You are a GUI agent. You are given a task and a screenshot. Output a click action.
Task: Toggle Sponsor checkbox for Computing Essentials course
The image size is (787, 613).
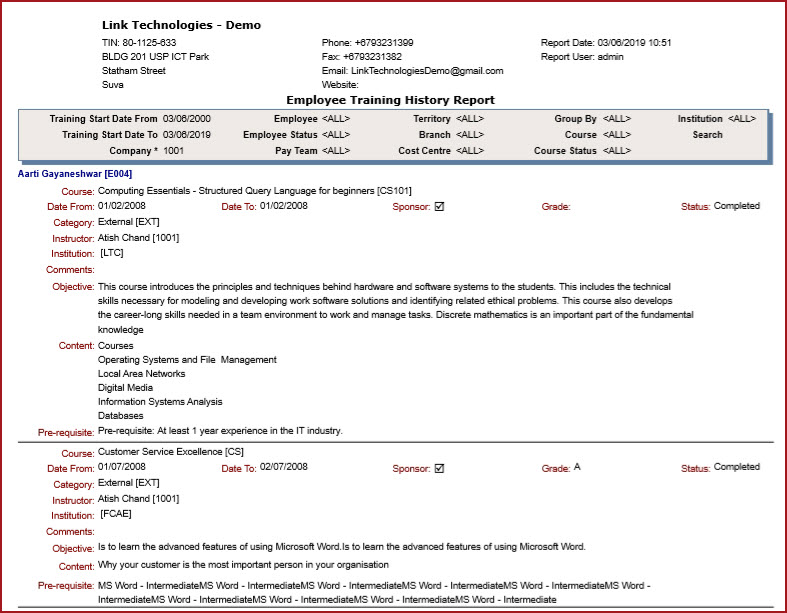point(439,207)
